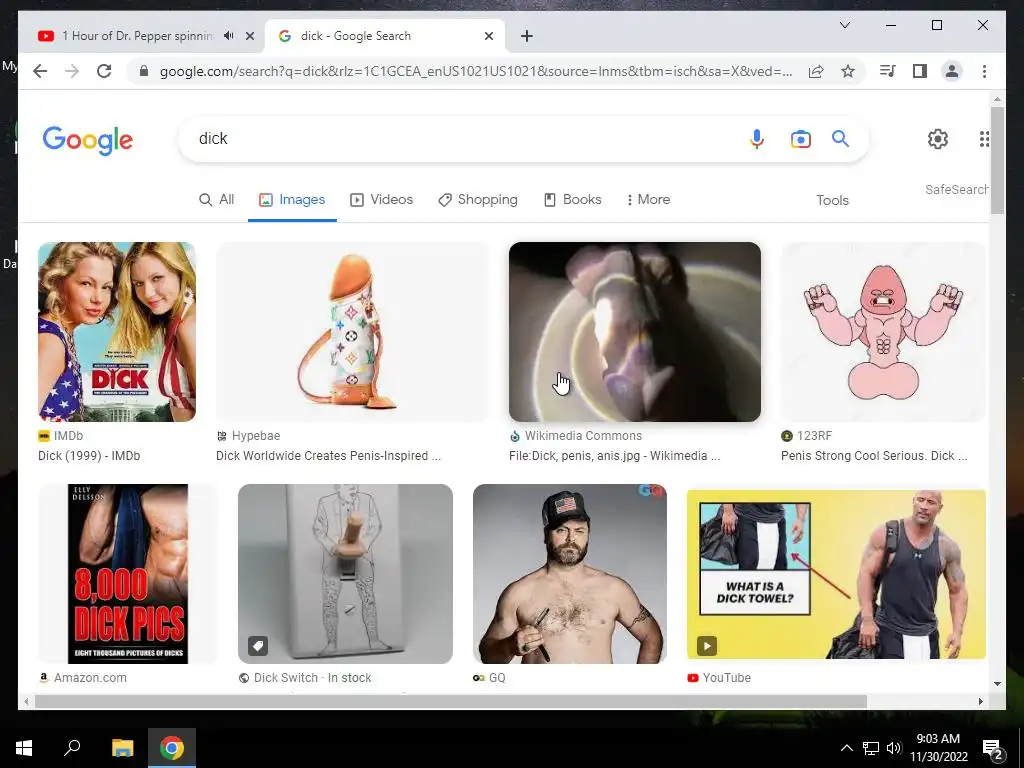1024x768 pixels.
Task: Submit search with magnifier icon
Action: click(840, 138)
